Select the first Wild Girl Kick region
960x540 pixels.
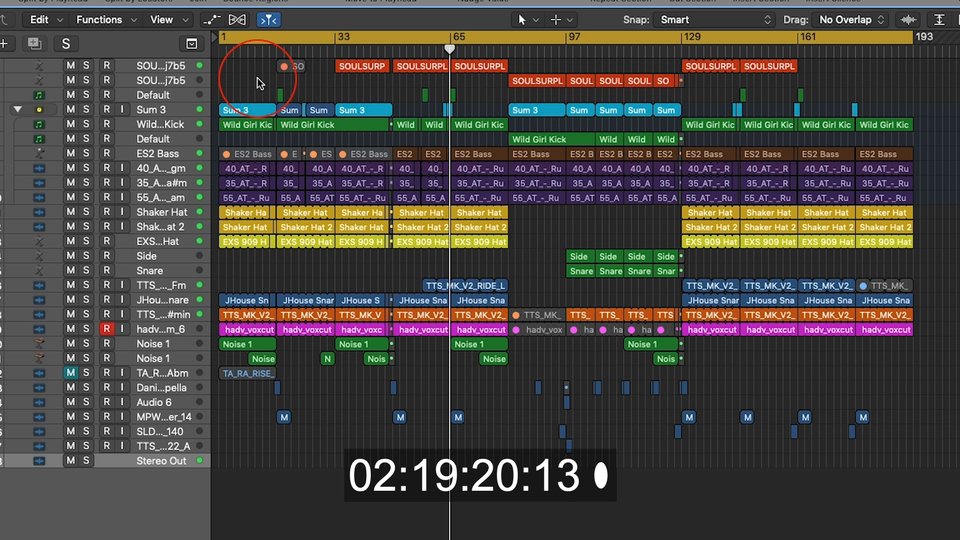(247, 124)
